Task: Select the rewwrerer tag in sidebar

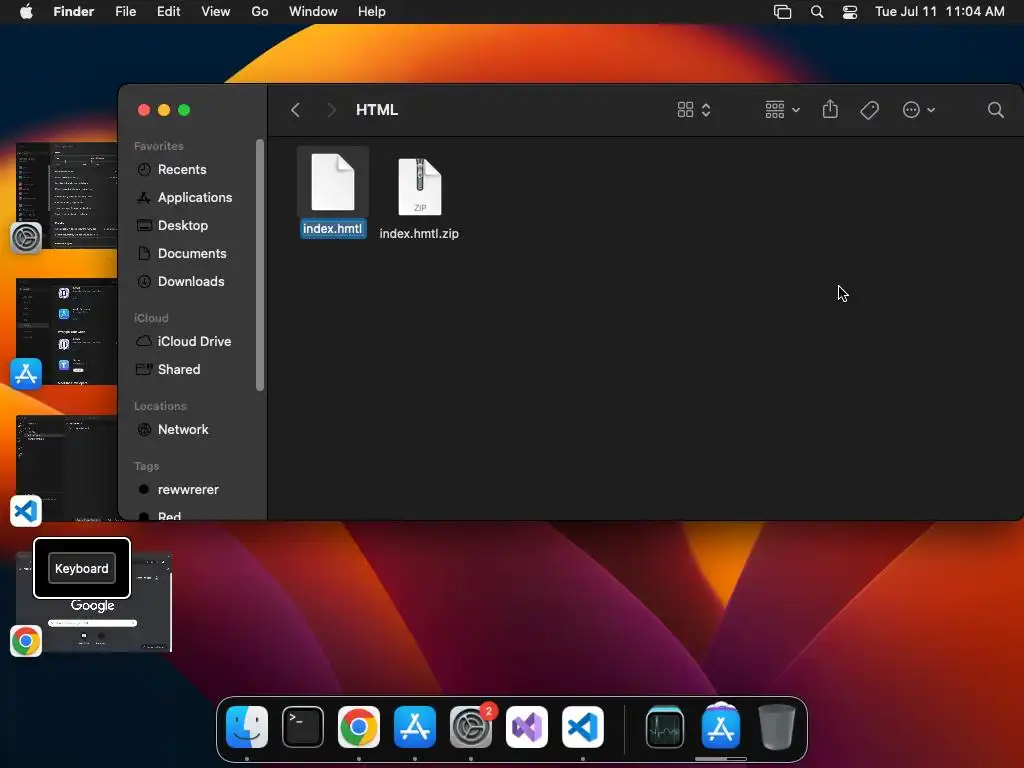Action: tap(189, 490)
